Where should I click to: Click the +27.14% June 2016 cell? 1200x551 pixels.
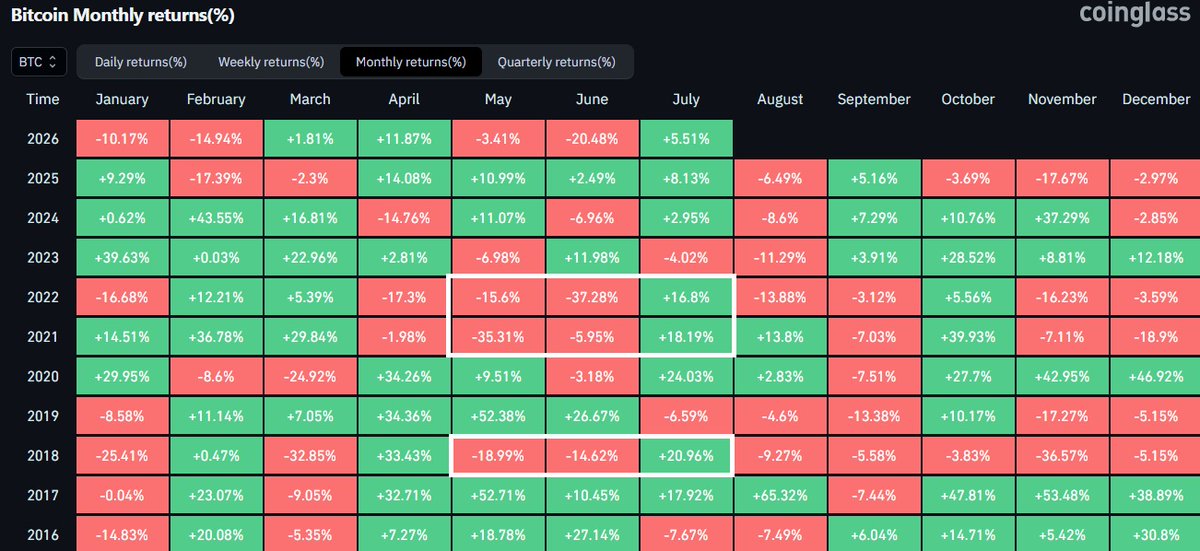tap(592, 535)
